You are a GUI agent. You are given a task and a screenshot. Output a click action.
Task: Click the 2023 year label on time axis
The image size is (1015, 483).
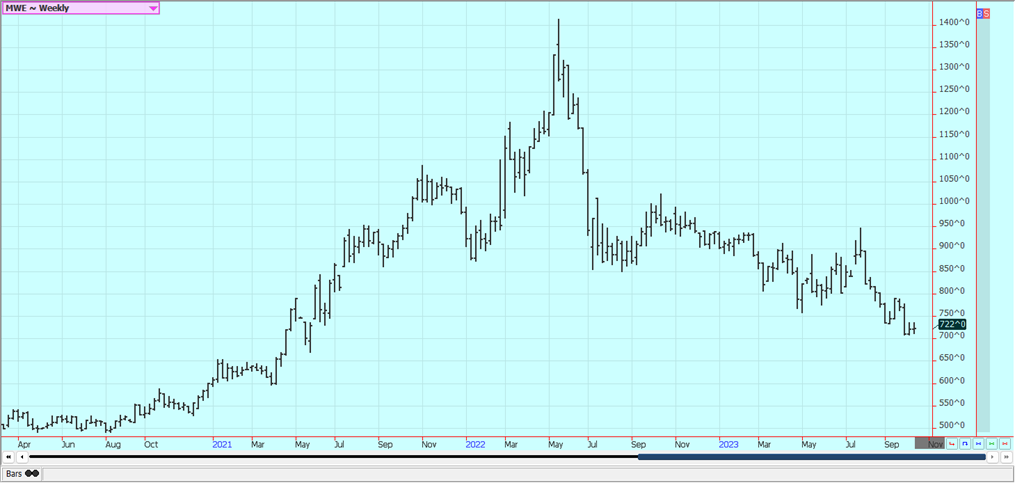pos(728,445)
